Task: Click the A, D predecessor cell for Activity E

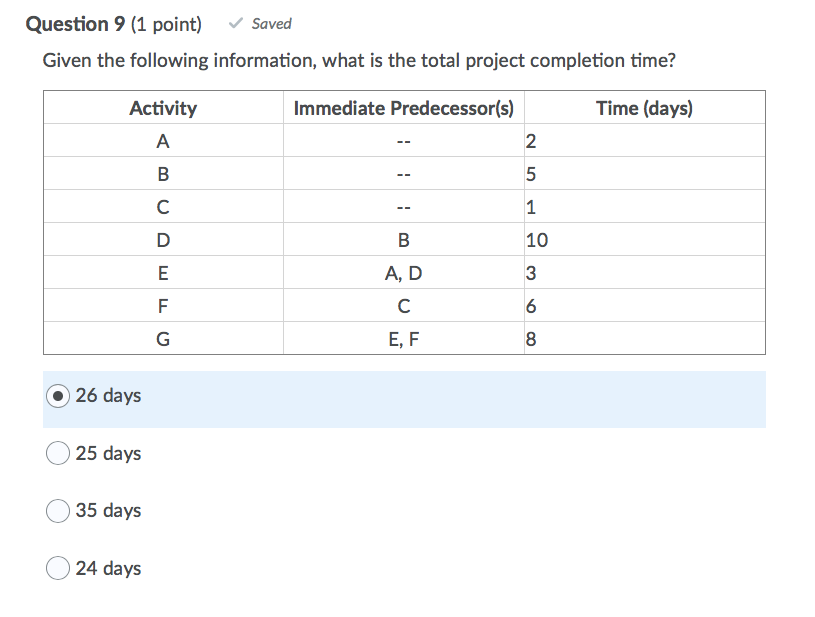Action: (403, 272)
